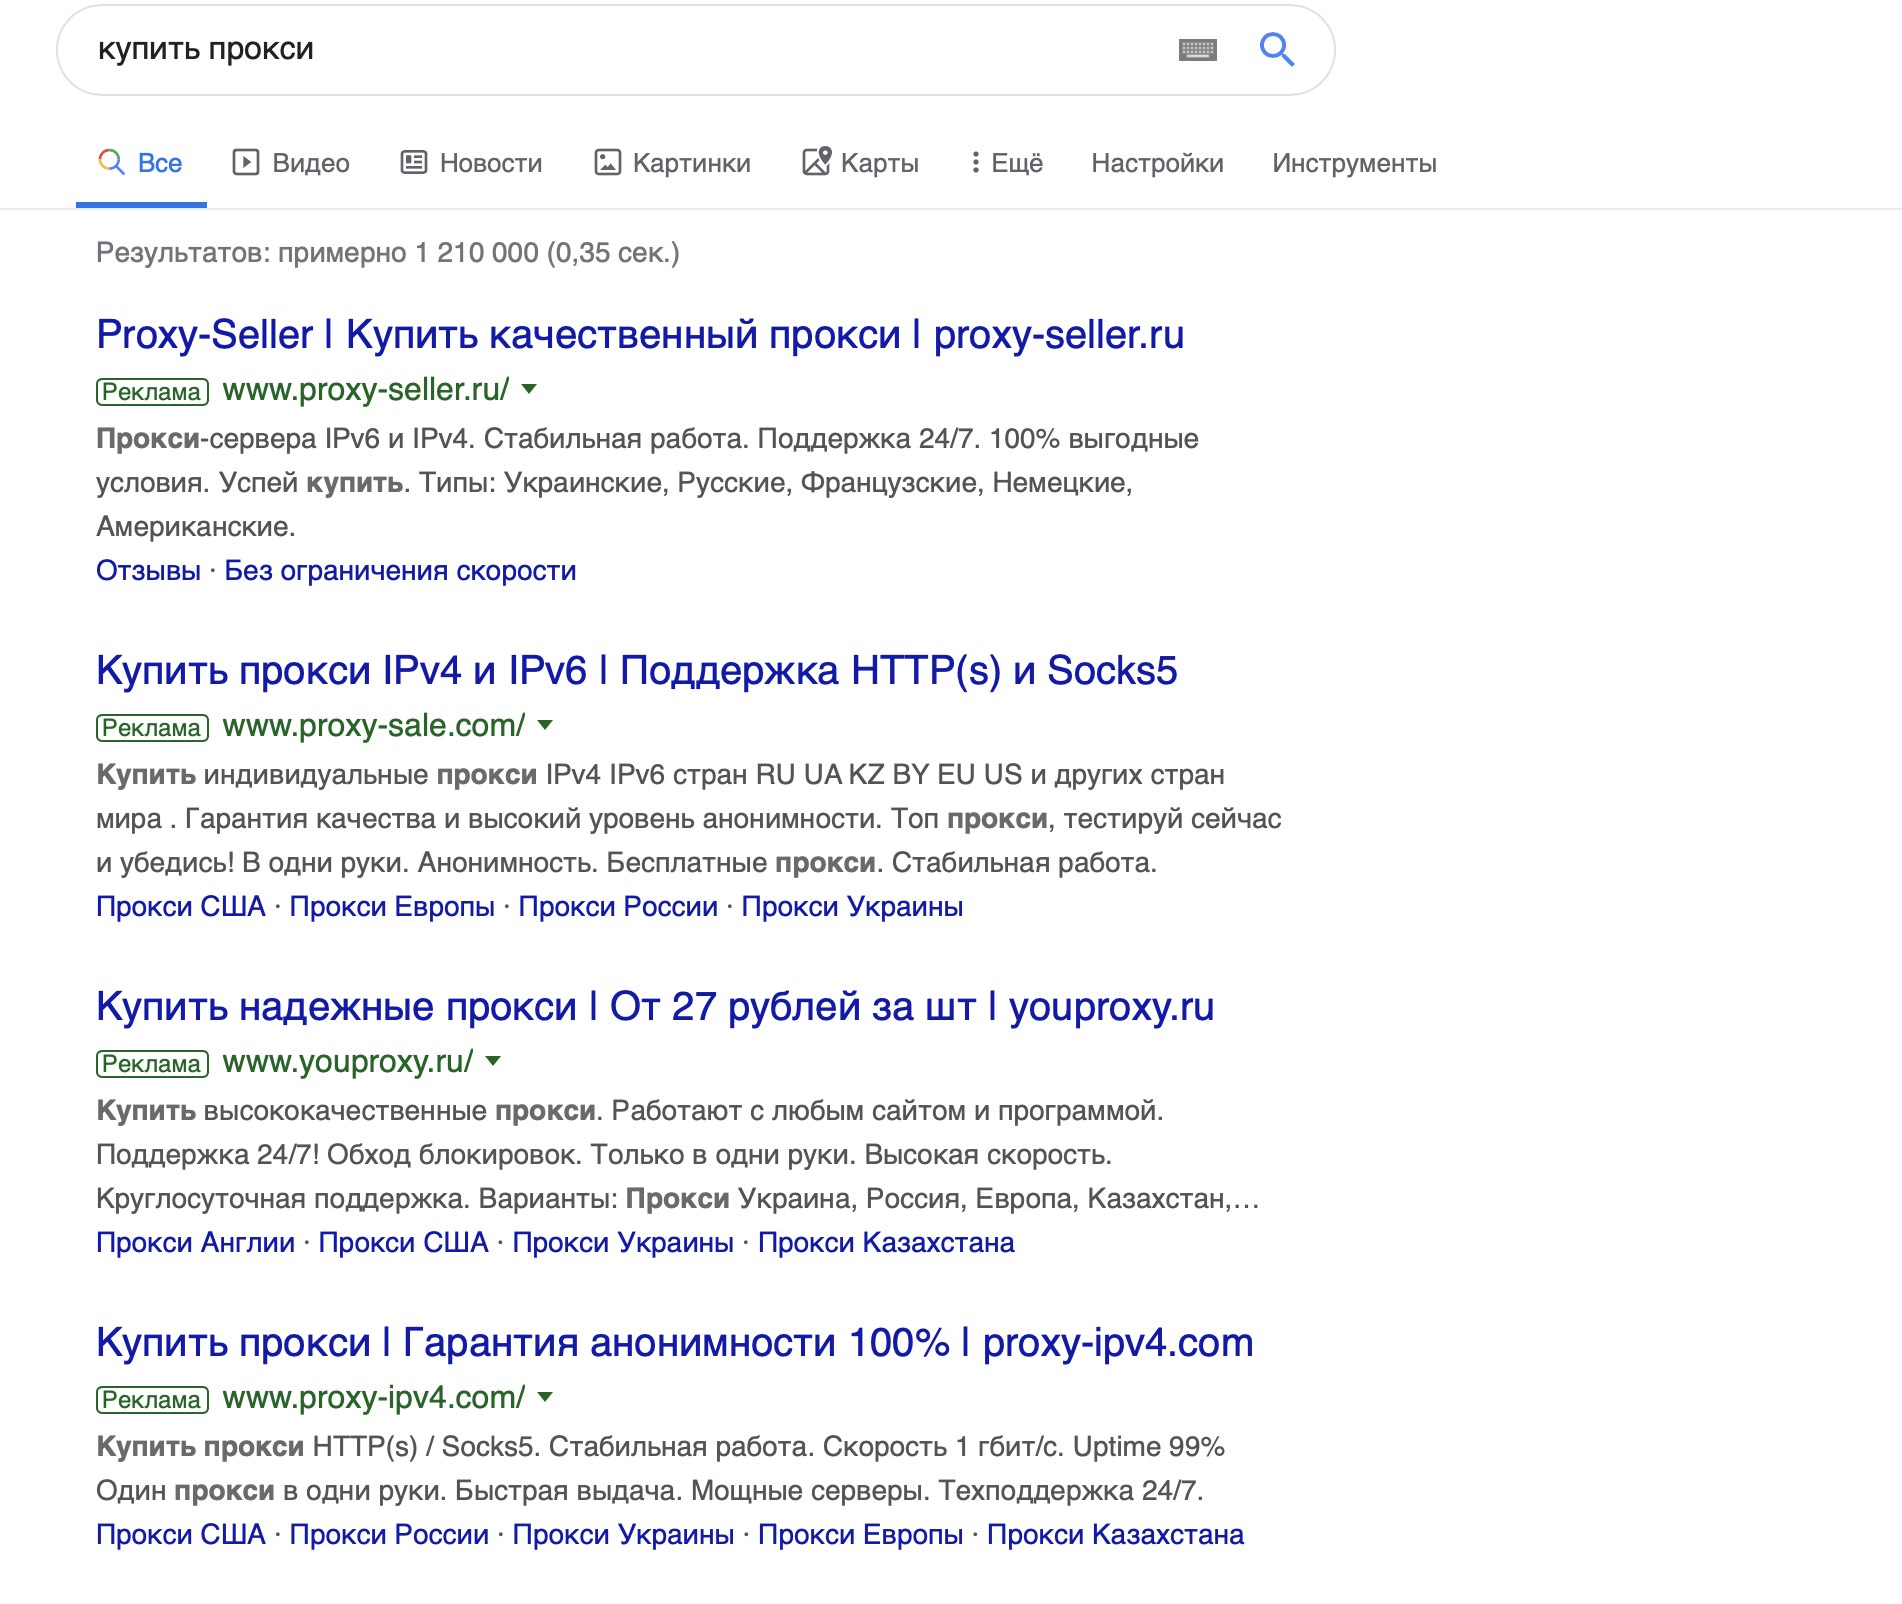Click Прокси США under youproxy.ru
This screenshot has width=1902, height=1604.
403,1243
